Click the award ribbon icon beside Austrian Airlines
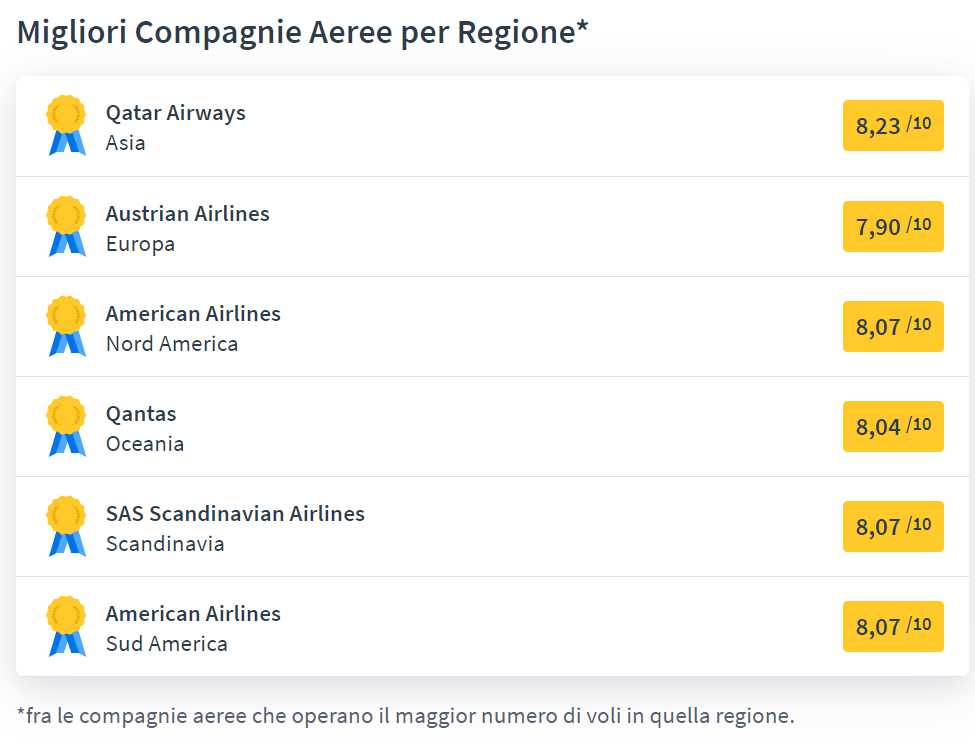This screenshot has width=975, height=742. coord(67,226)
